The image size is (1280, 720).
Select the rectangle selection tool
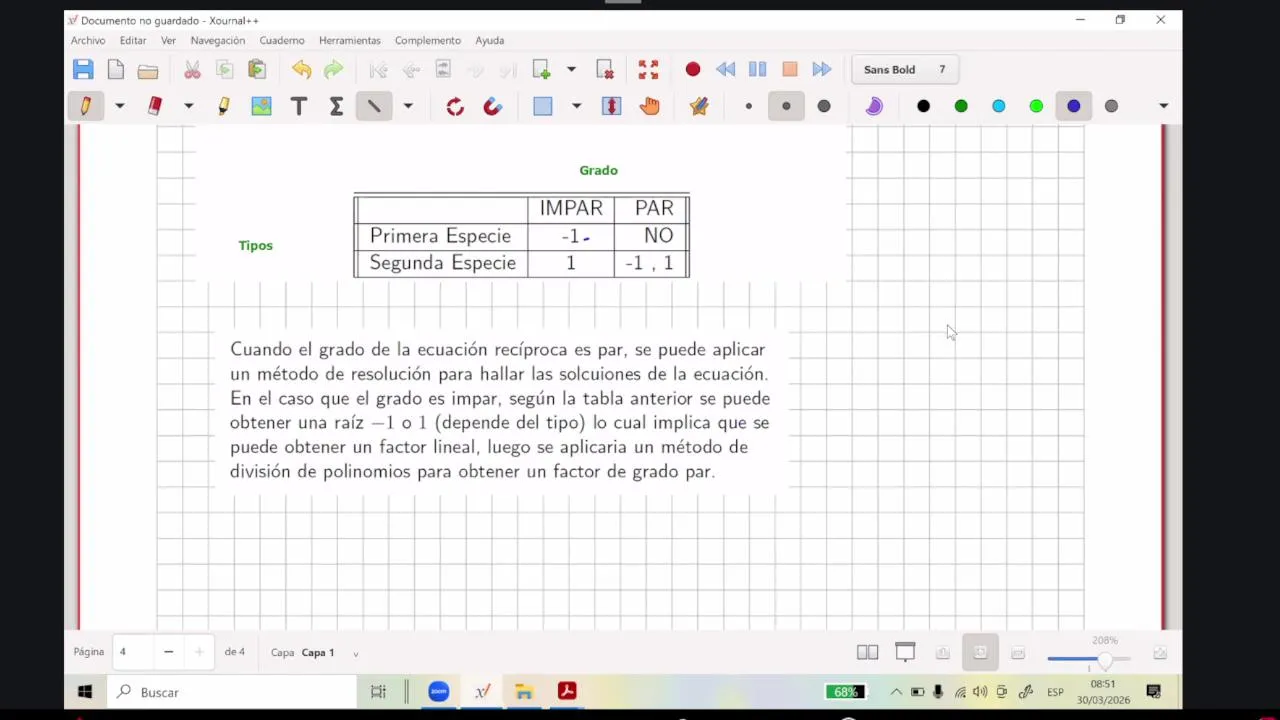543,106
